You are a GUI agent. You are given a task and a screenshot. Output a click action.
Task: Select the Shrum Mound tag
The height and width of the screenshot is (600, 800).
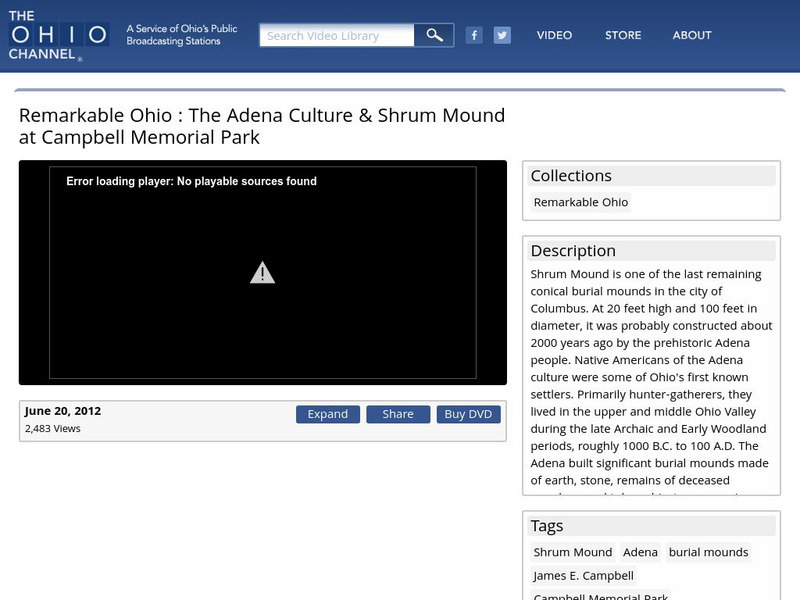[x=573, y=552]
